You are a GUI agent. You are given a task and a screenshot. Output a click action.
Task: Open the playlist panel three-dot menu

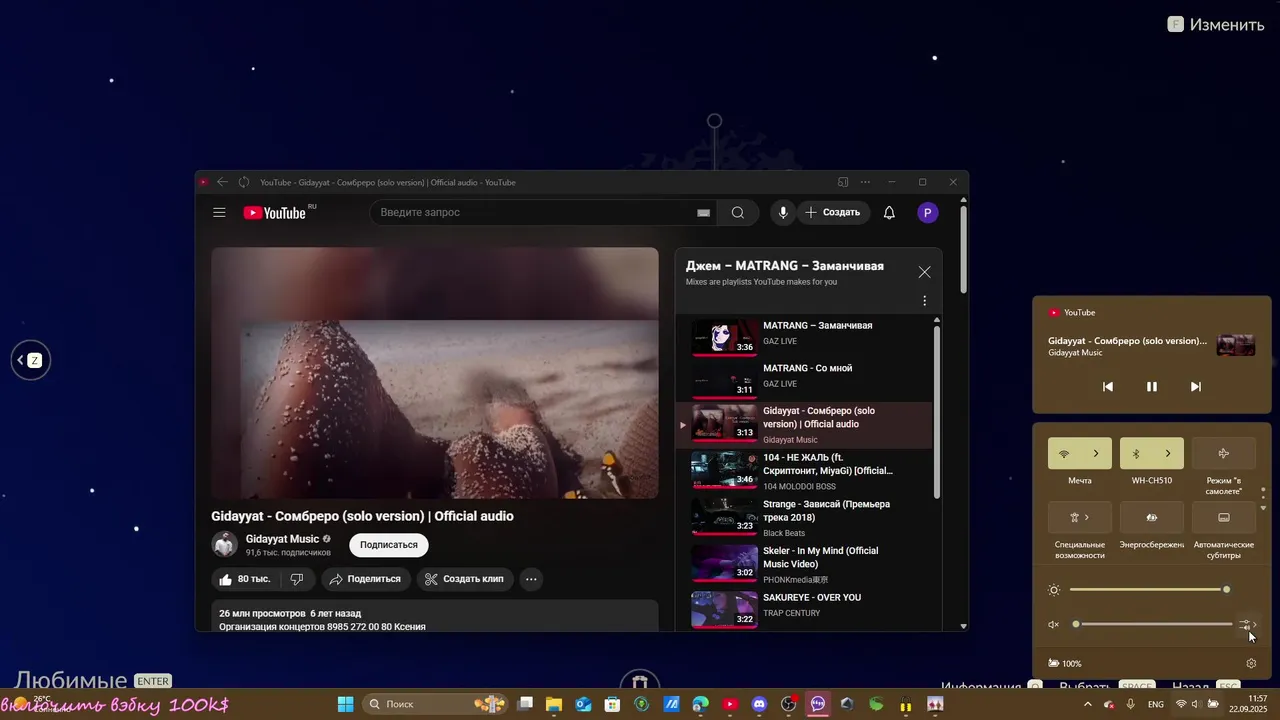[924, 301]
